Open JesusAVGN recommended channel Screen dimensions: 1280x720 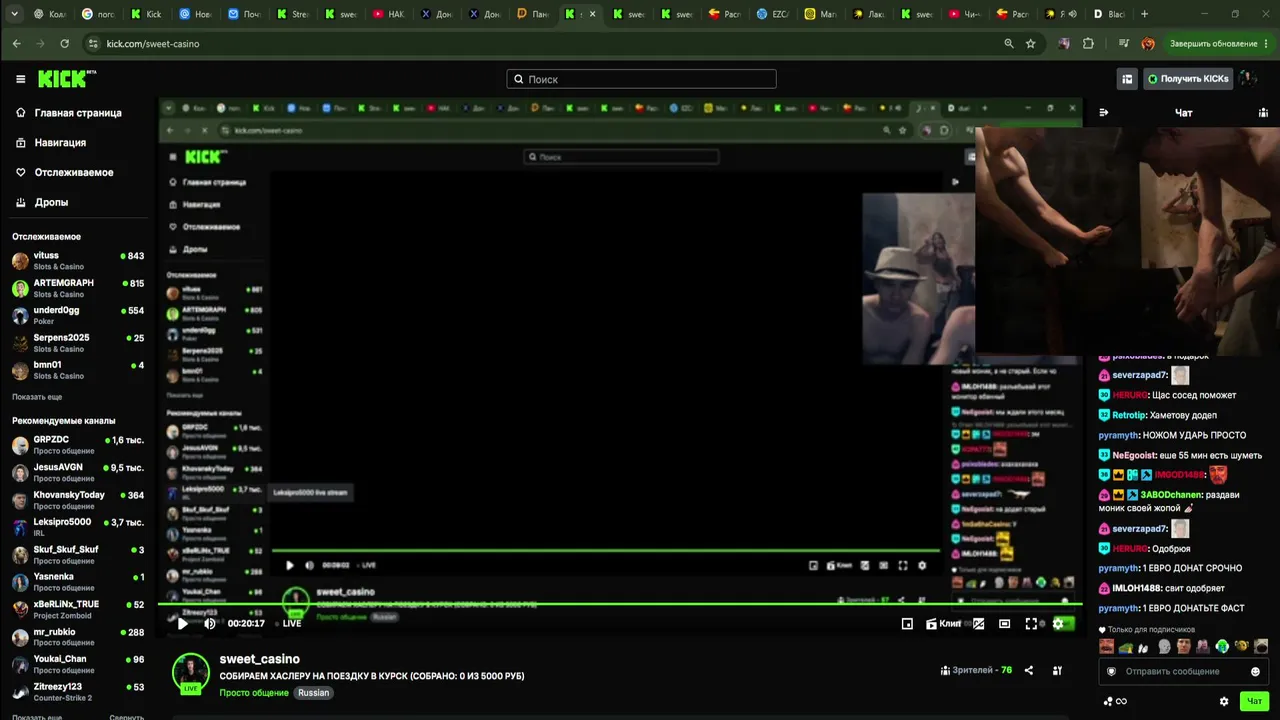coord(78,472)
